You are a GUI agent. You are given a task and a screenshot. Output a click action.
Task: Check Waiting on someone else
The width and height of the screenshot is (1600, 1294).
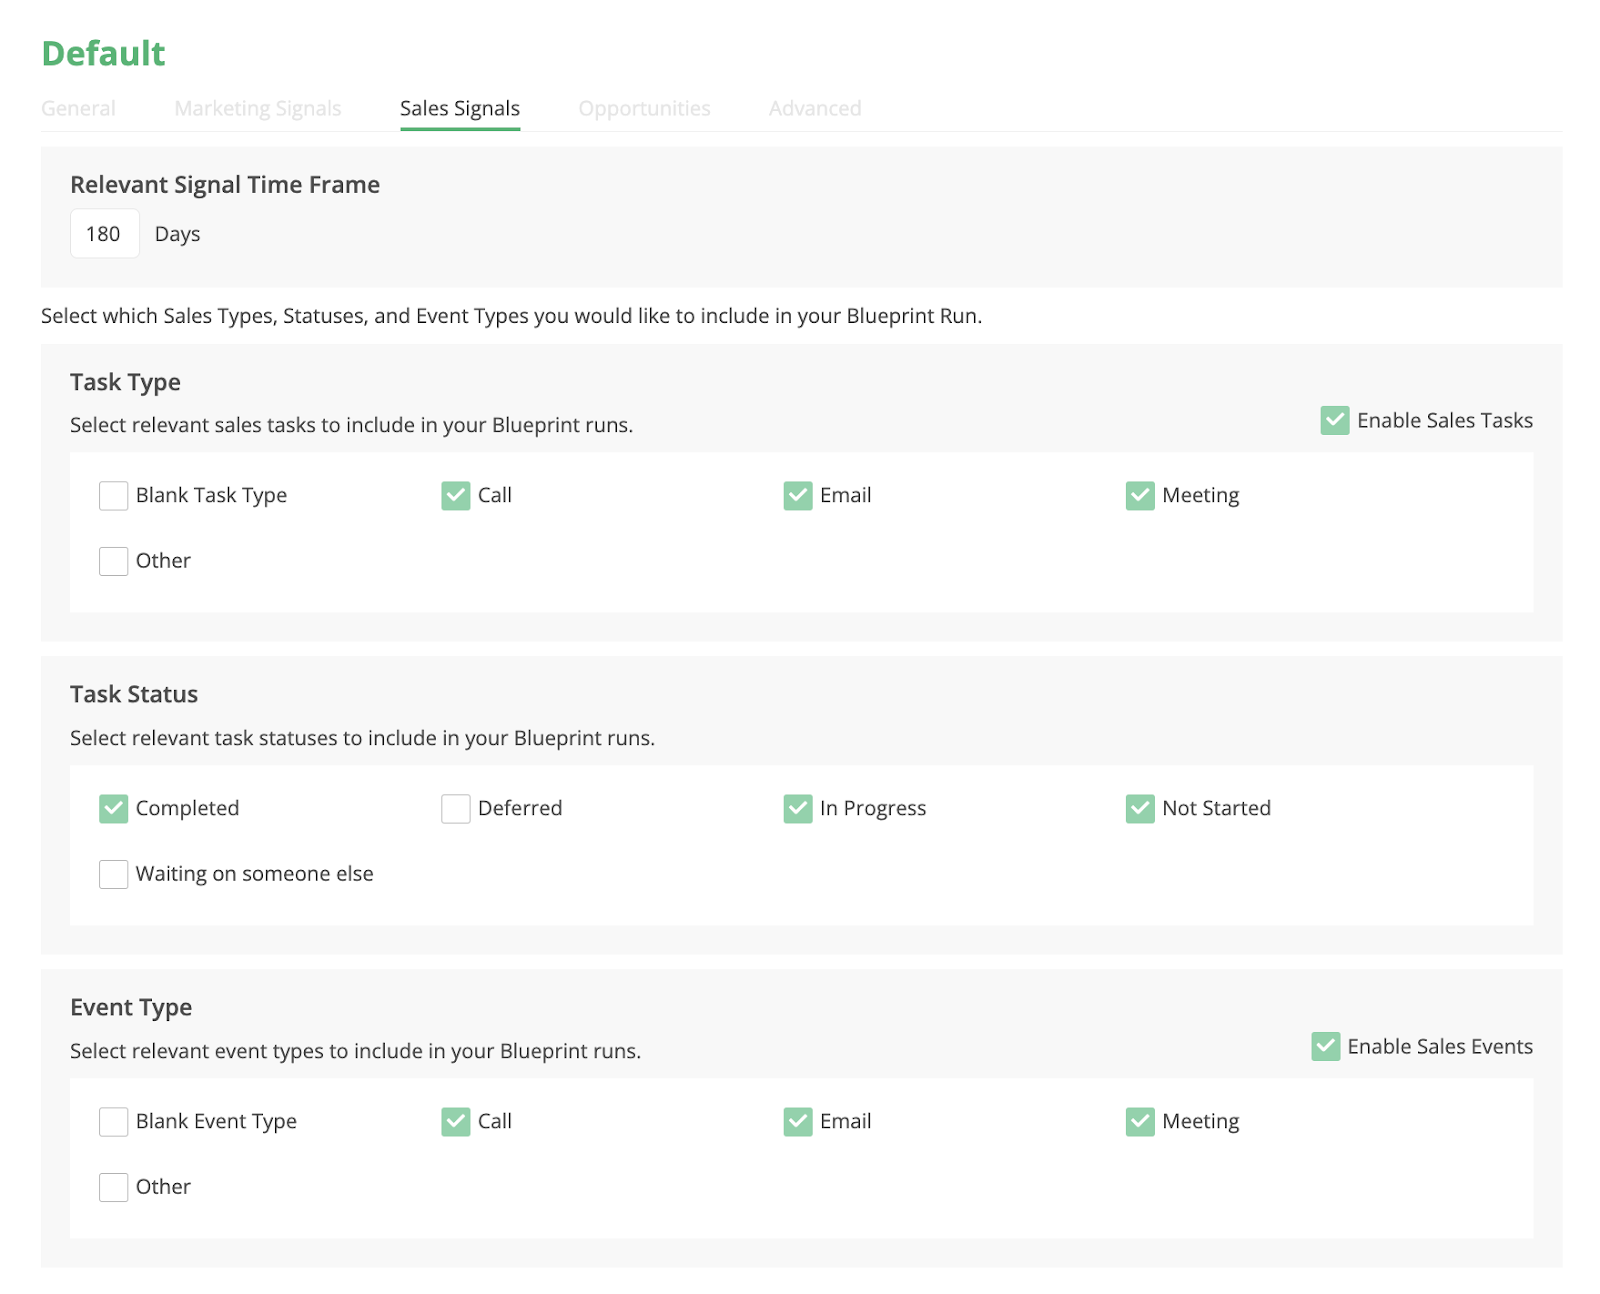tap(114, 874)
